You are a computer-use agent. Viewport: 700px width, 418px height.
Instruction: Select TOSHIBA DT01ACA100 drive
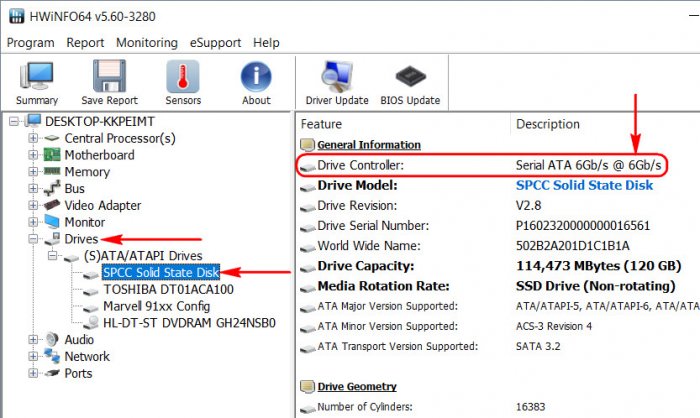coord(168,289)
